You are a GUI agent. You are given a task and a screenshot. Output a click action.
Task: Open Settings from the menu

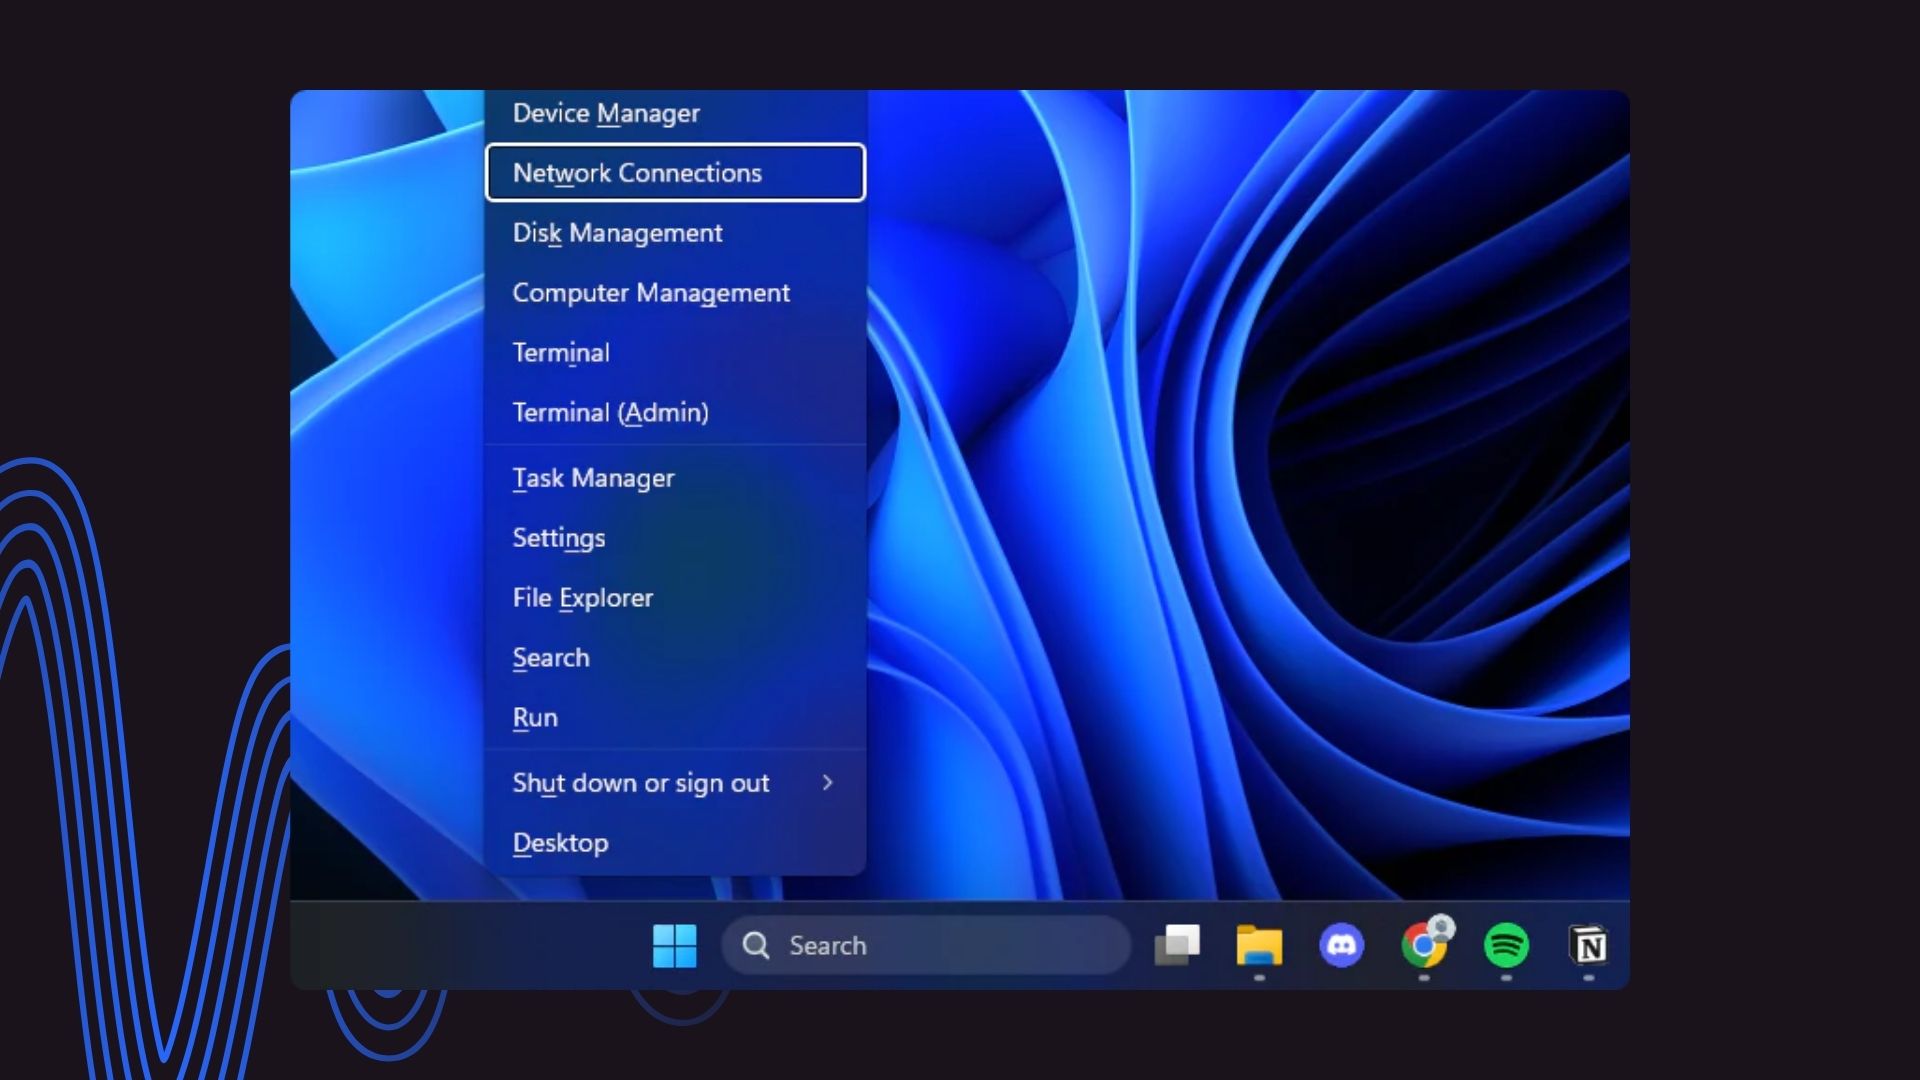pos(675,538)
